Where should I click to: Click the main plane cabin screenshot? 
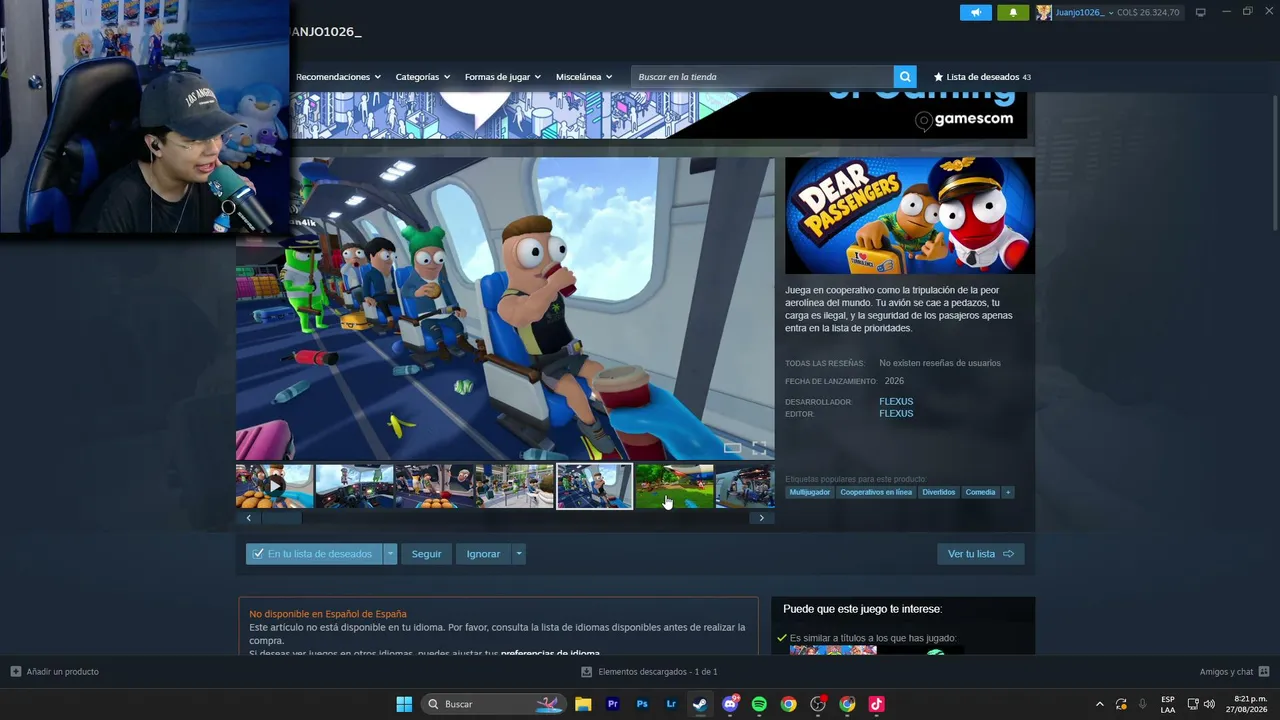pos(505,308)
